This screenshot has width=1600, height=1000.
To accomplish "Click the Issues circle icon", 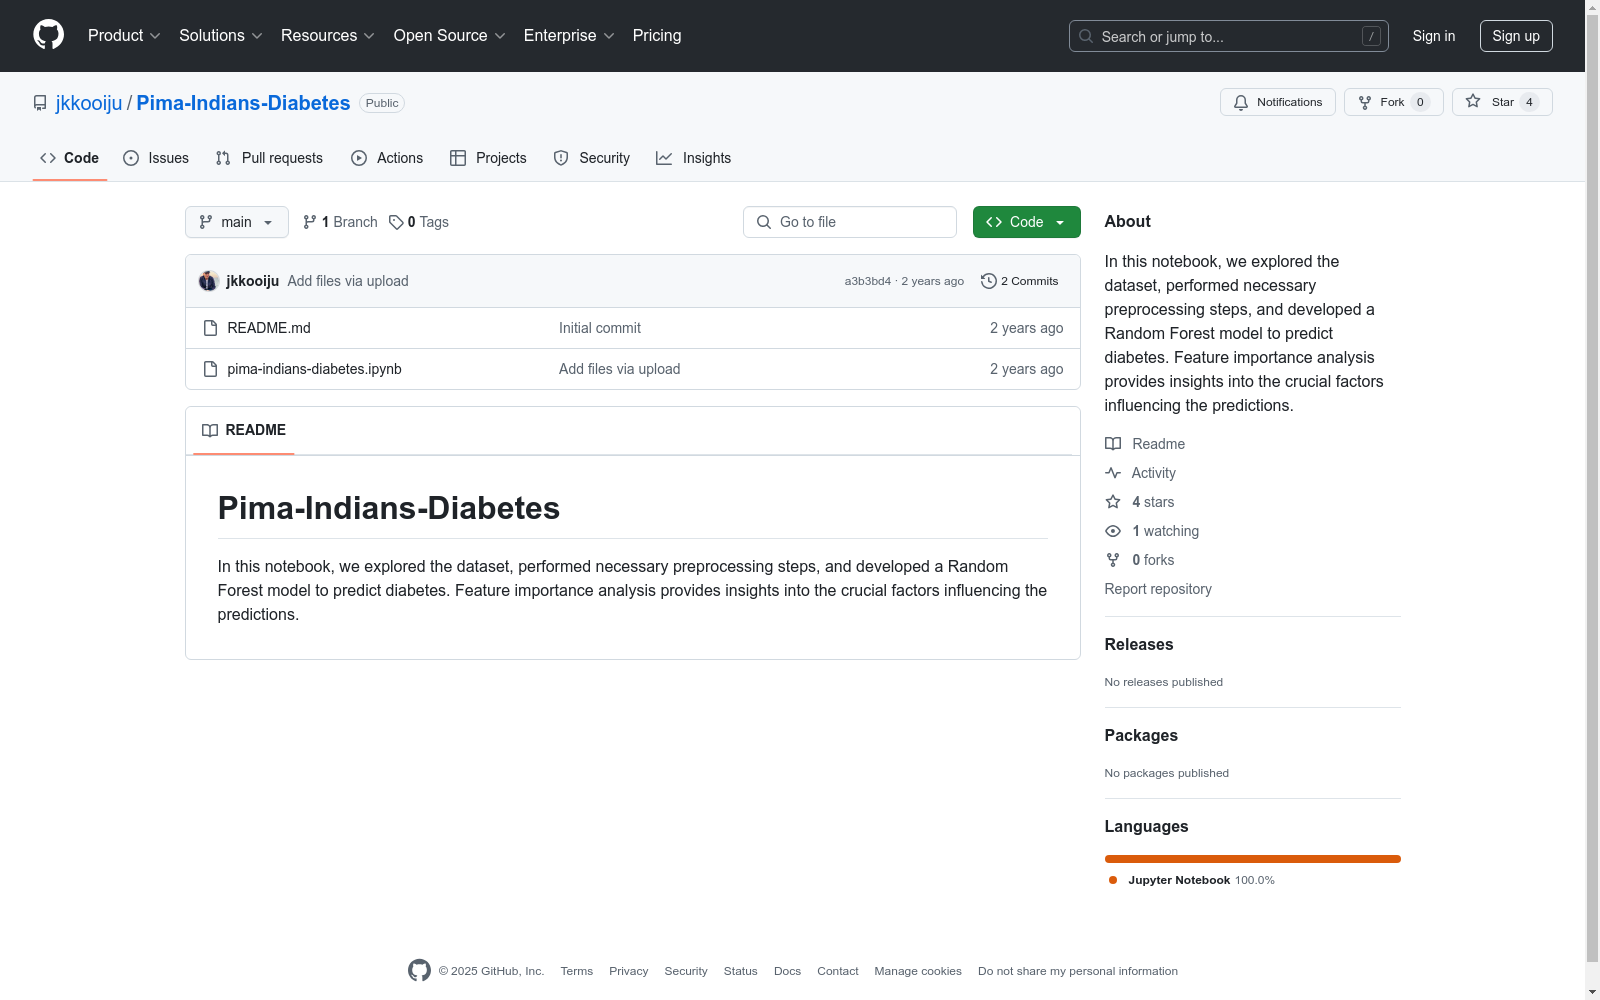I will tap(131, 158).
